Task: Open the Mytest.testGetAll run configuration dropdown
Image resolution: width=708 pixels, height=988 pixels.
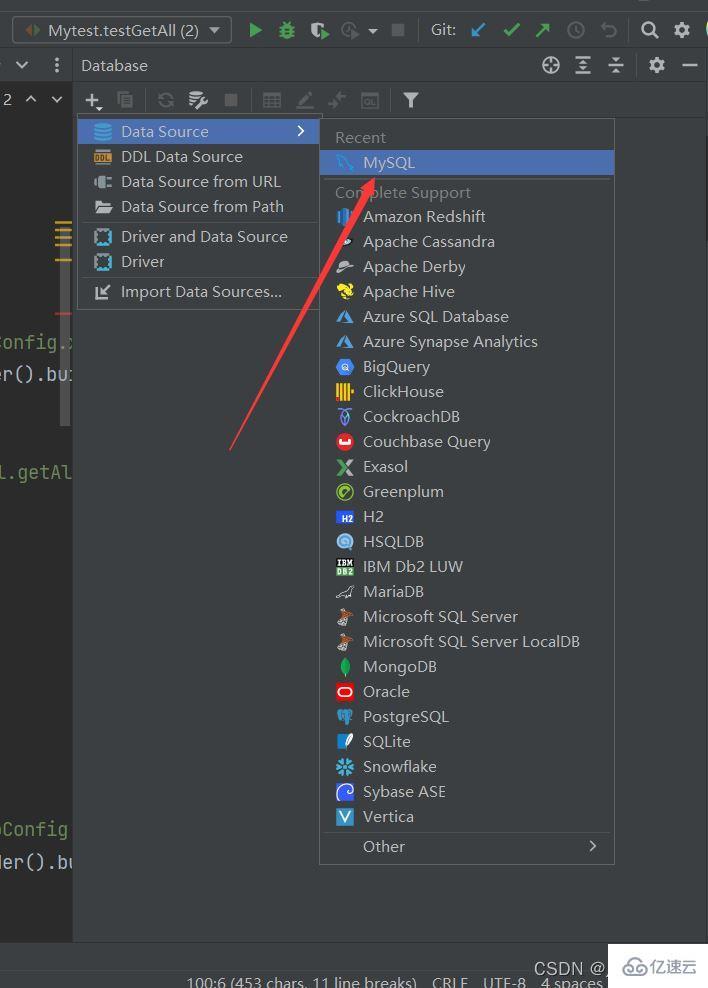Action: [122, 30]
